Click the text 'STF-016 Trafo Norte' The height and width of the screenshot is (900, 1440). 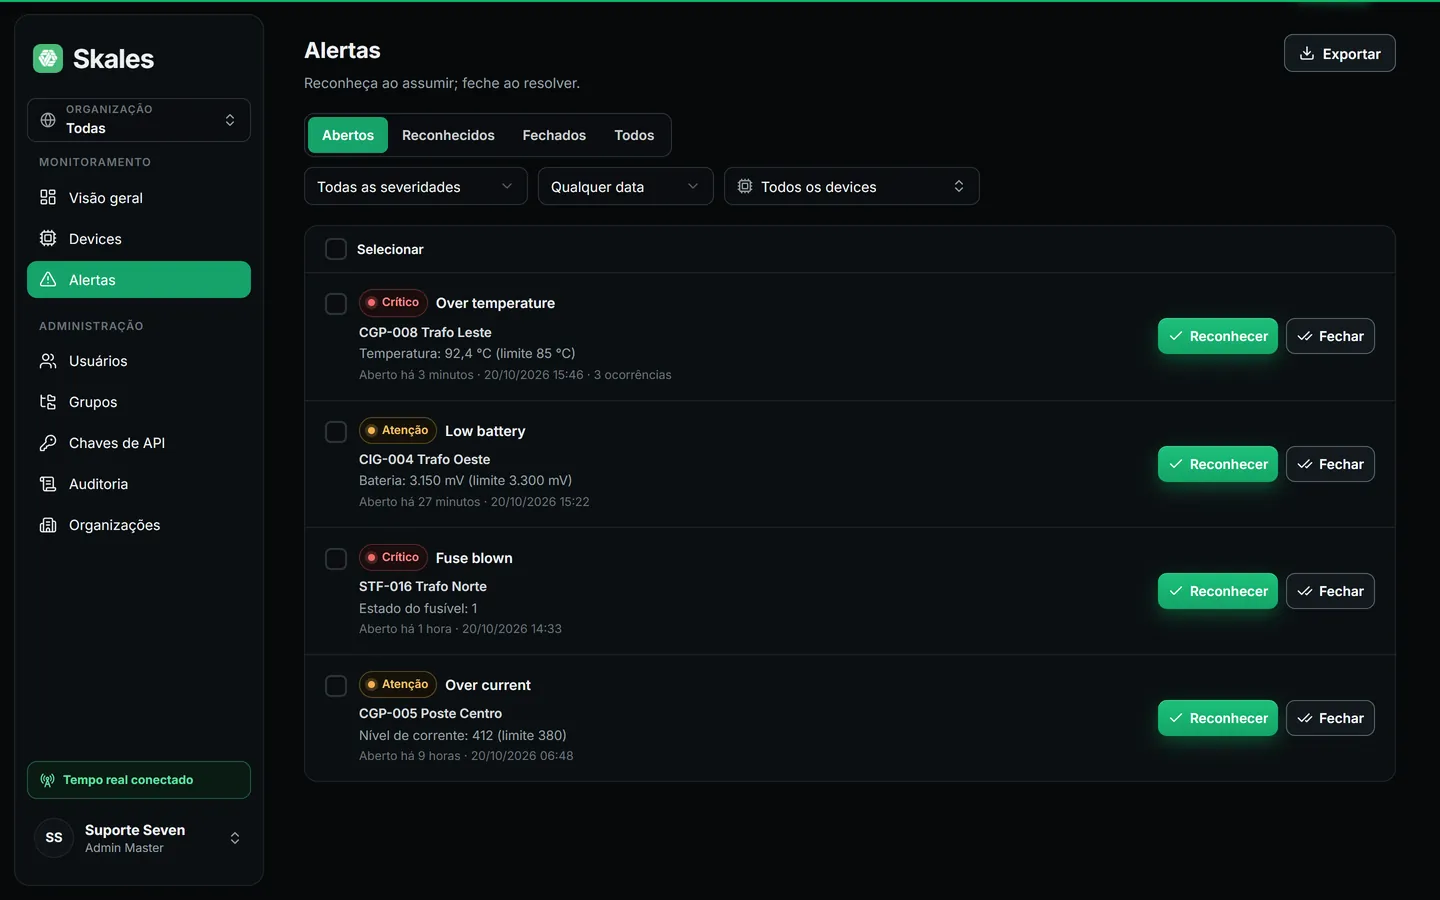tap(423, 586)
